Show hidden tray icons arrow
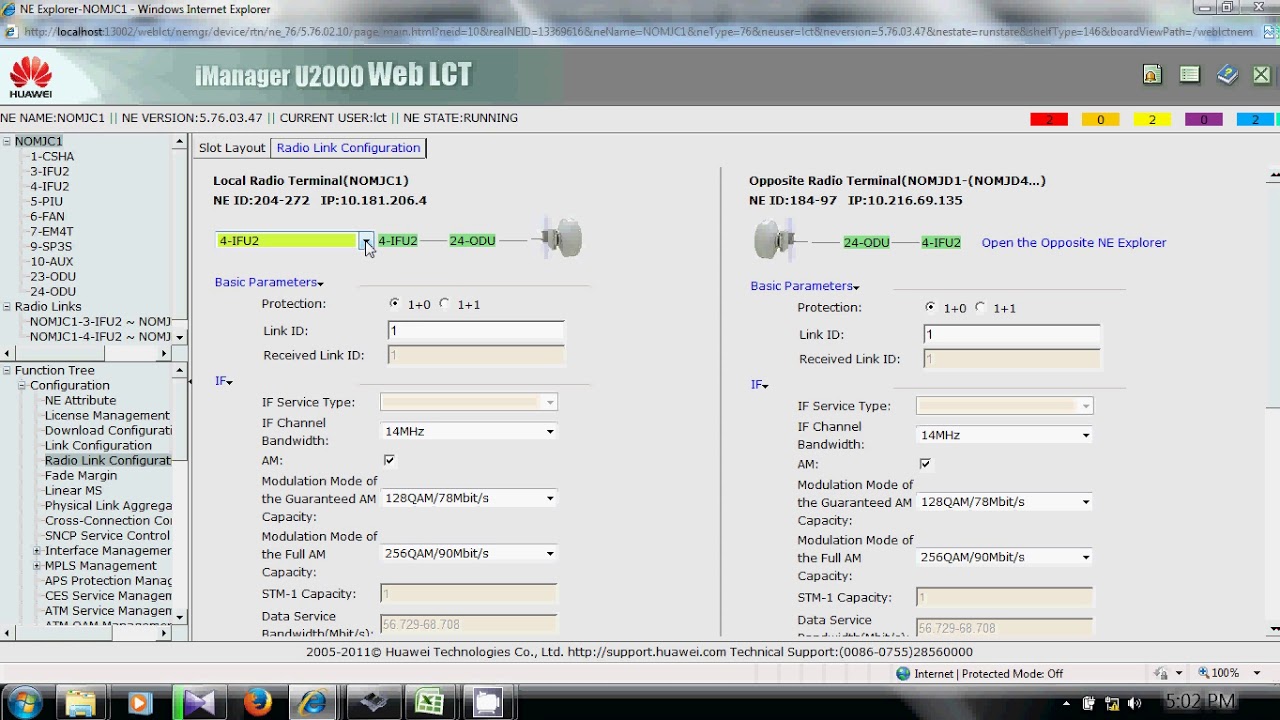Screen dimensions: 1280x720 (1066, 703)
